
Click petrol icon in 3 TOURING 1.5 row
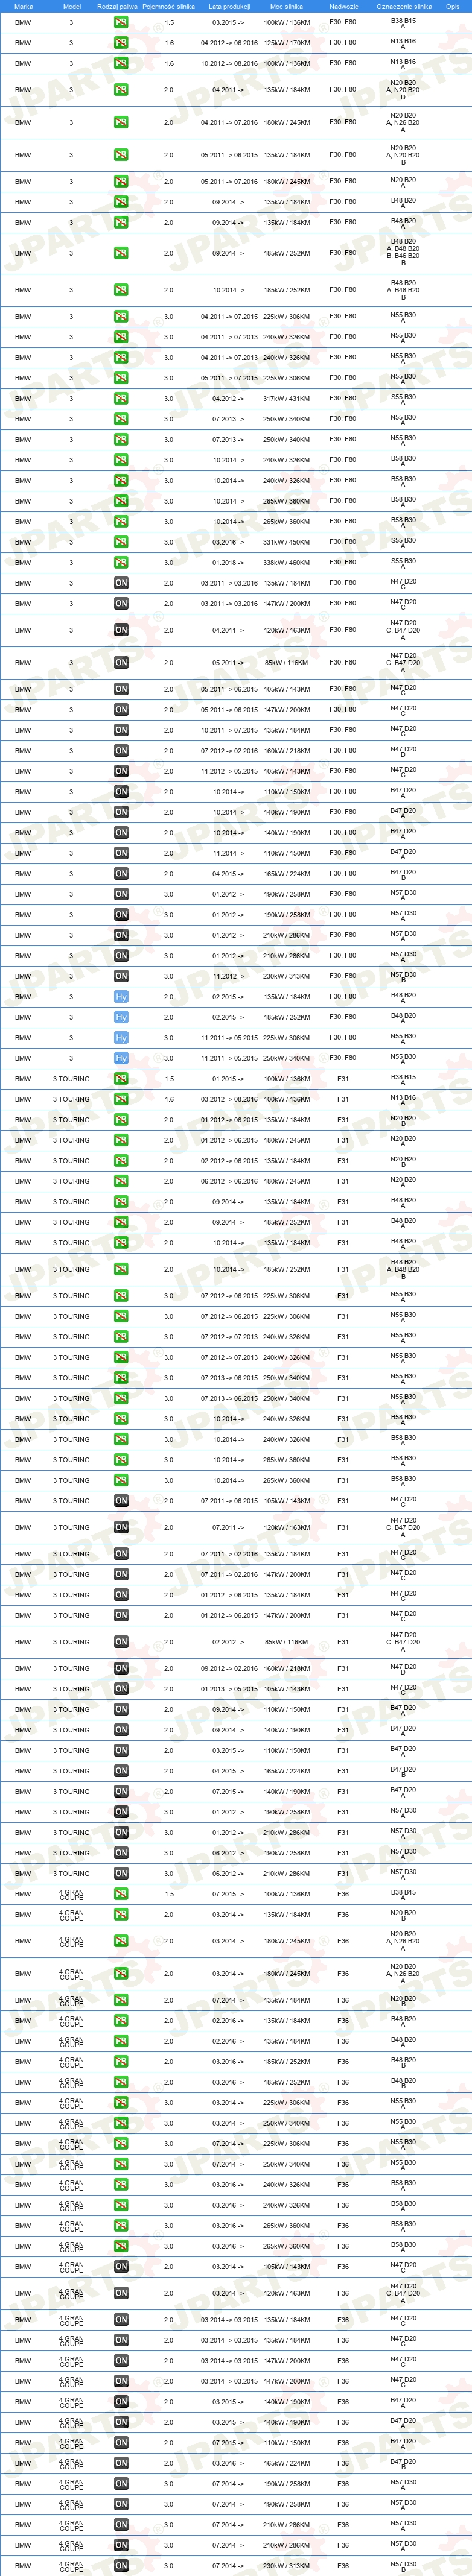121,1079
